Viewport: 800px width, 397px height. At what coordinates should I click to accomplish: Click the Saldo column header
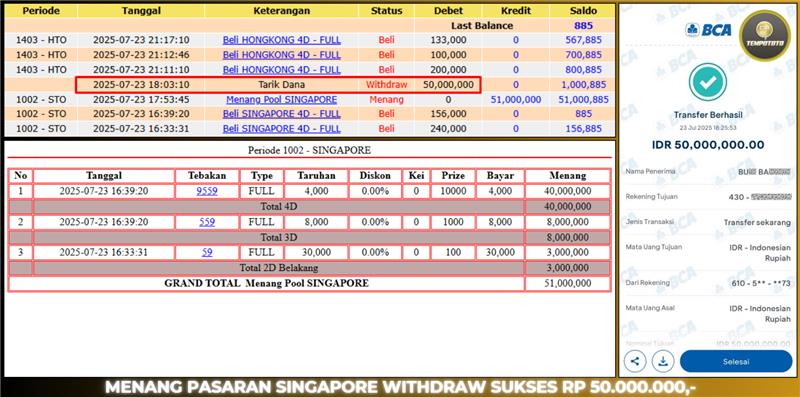[x=583, y=11]
